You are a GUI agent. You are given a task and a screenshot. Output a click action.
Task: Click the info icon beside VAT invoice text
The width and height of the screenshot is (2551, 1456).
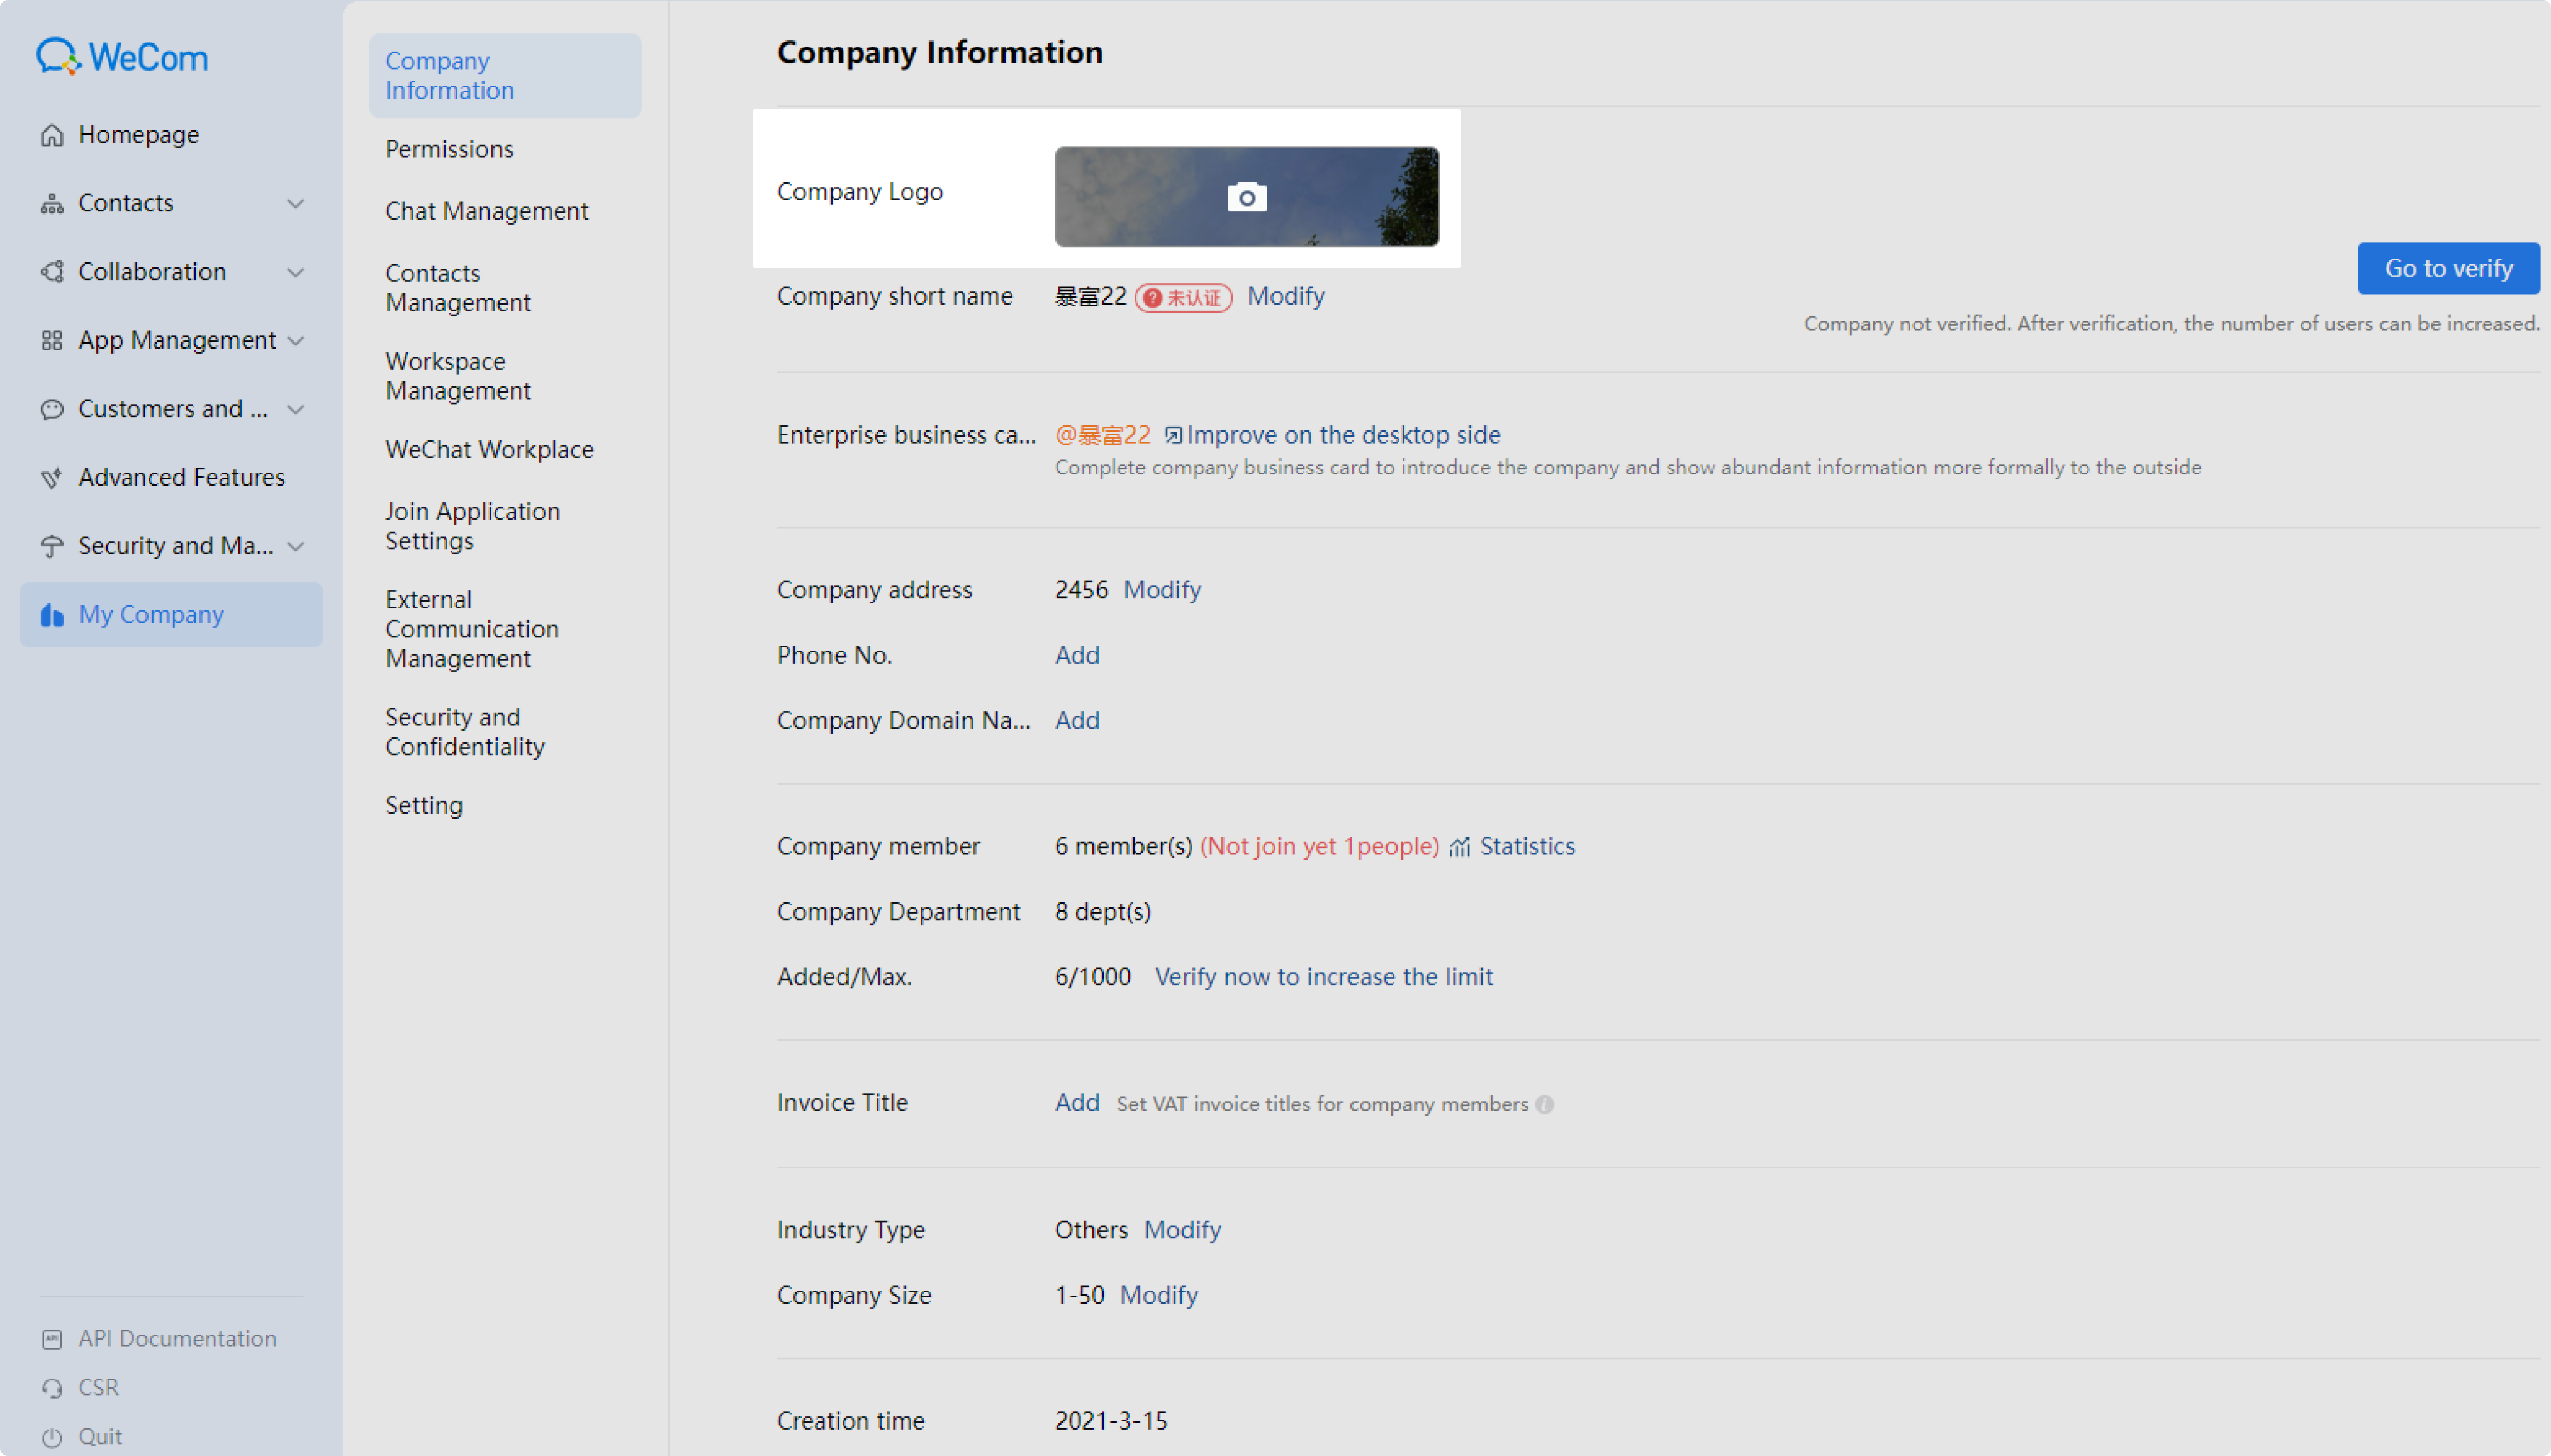coord(1544,1104)
